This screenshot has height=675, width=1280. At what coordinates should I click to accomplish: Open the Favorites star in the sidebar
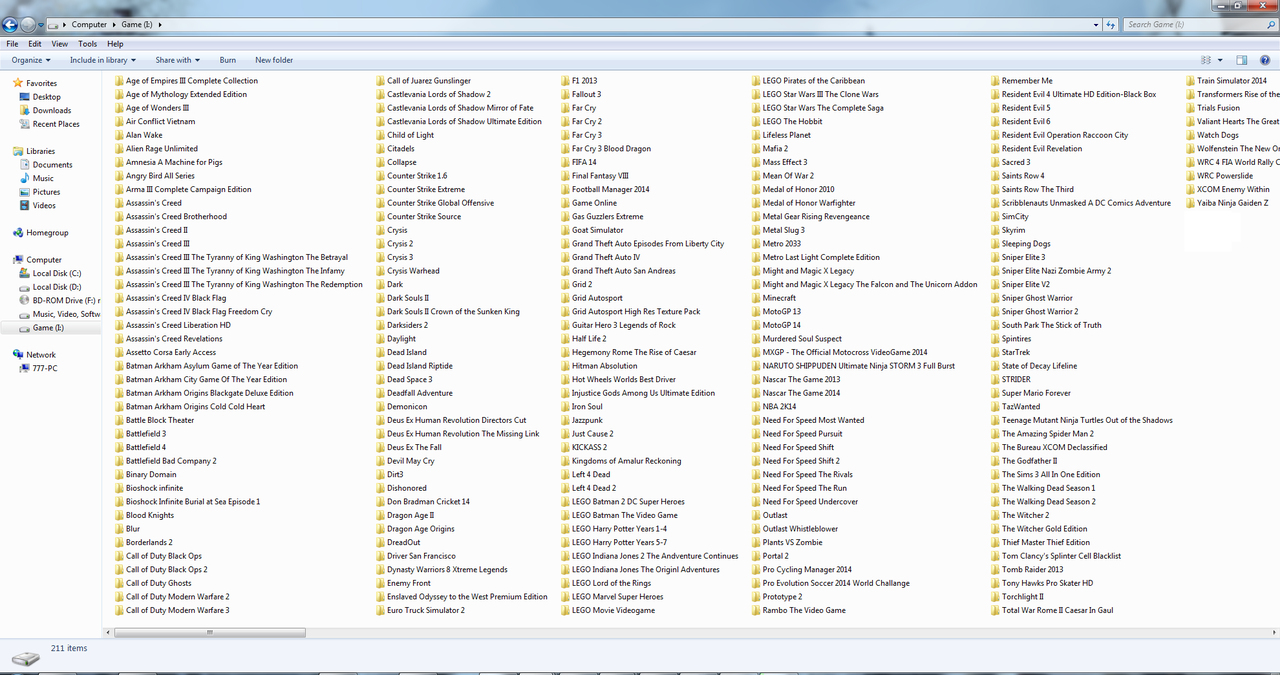pos(18,83)
